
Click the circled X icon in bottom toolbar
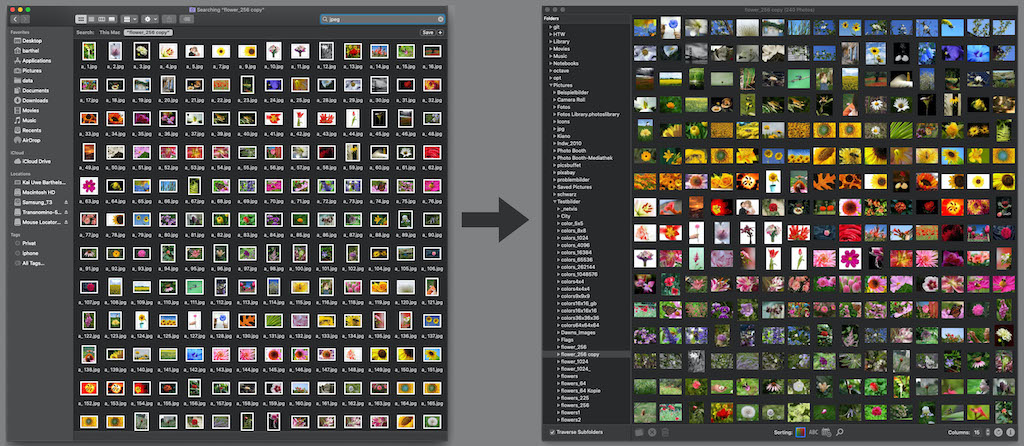pyautogui.click(x=652, y=432)
